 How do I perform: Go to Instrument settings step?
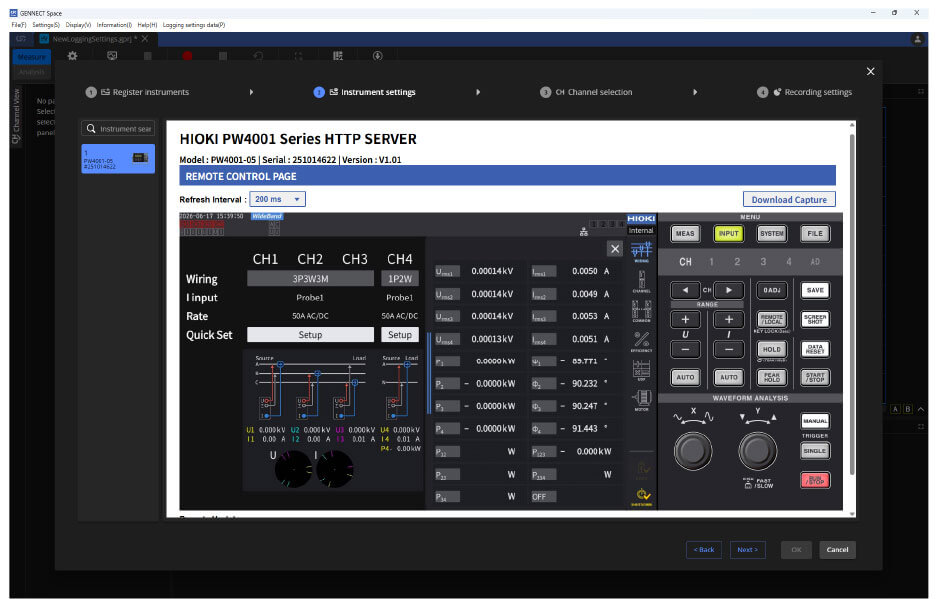[x=365, y=92]
